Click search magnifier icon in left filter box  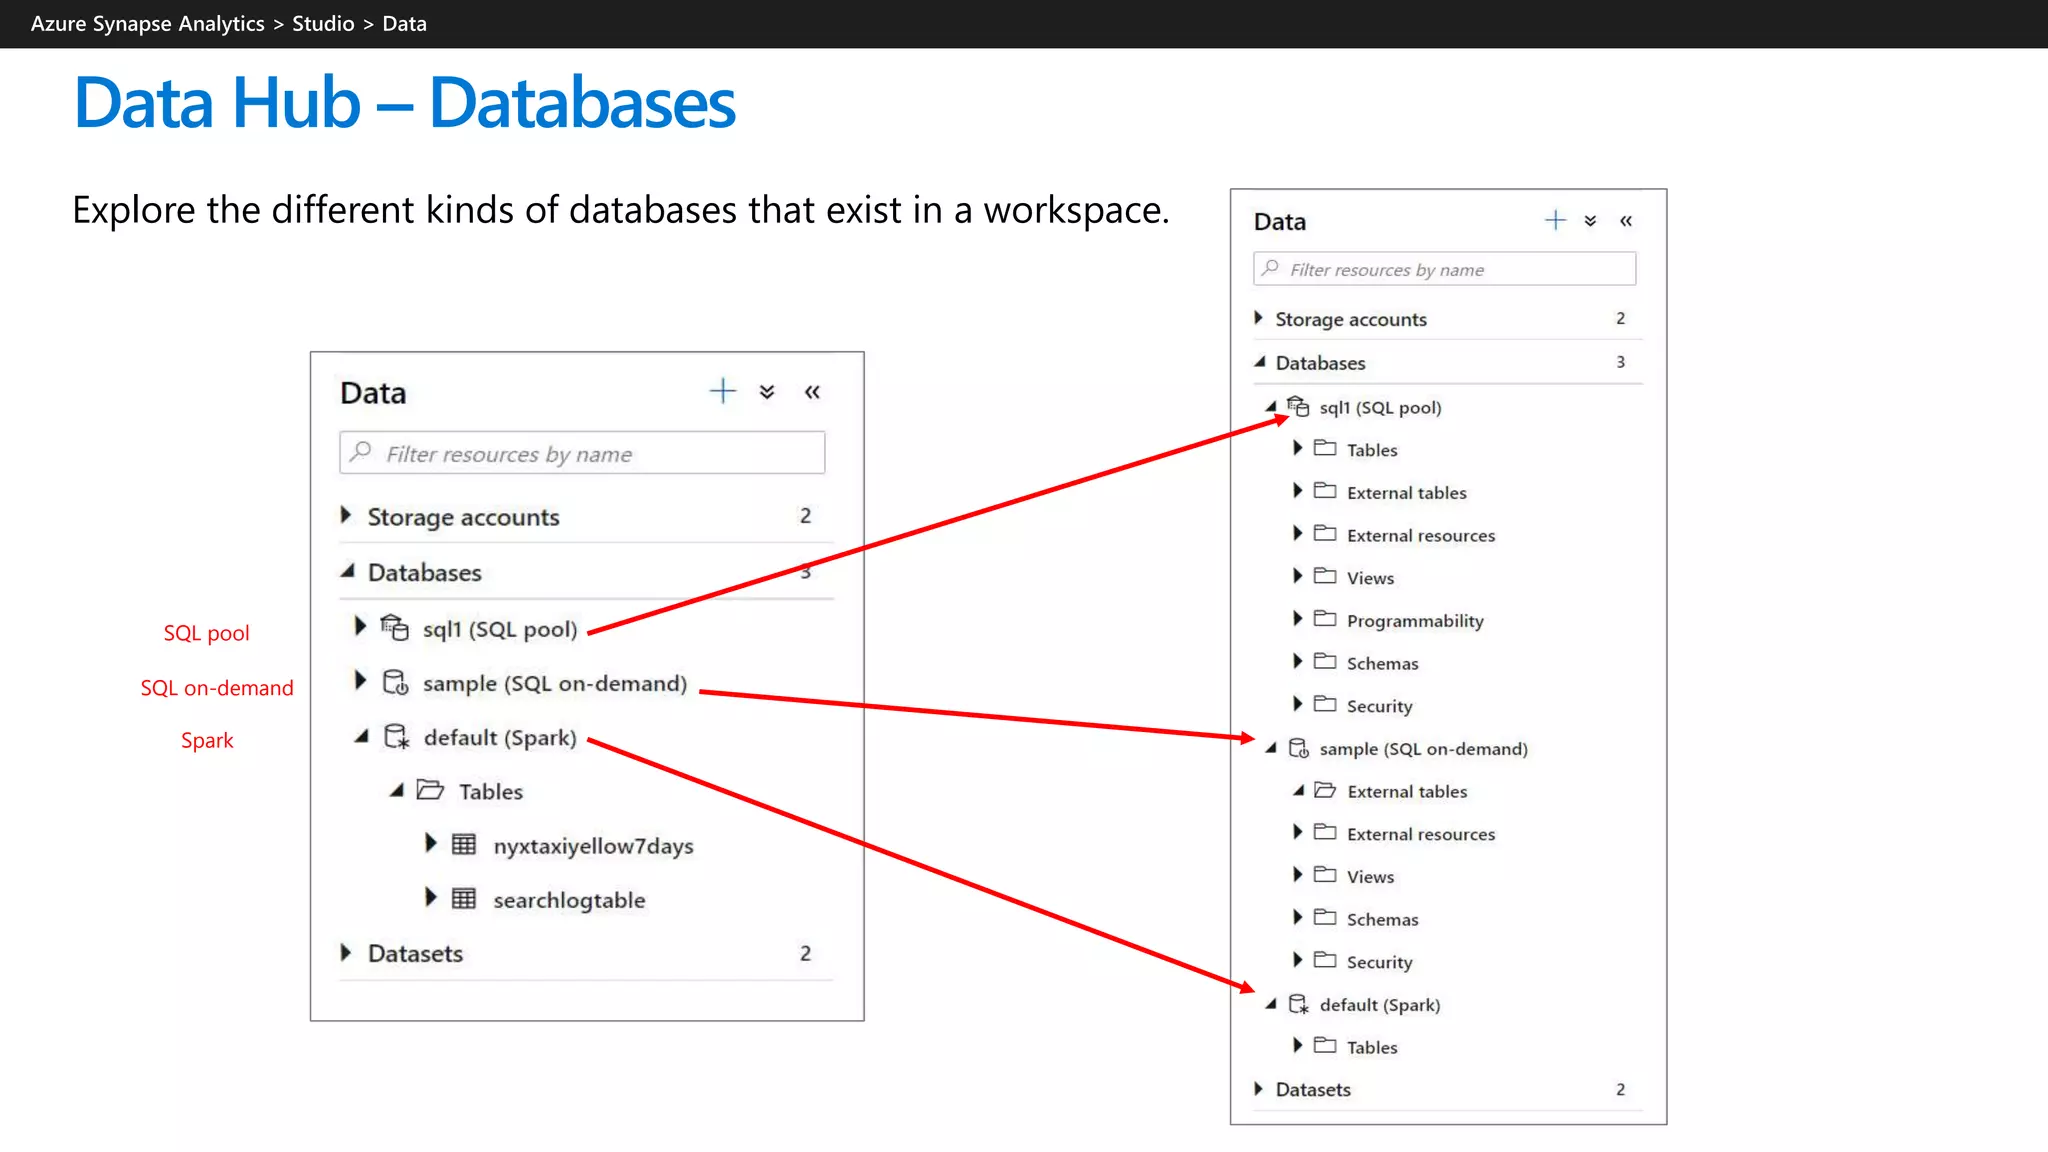pos(361,452)
